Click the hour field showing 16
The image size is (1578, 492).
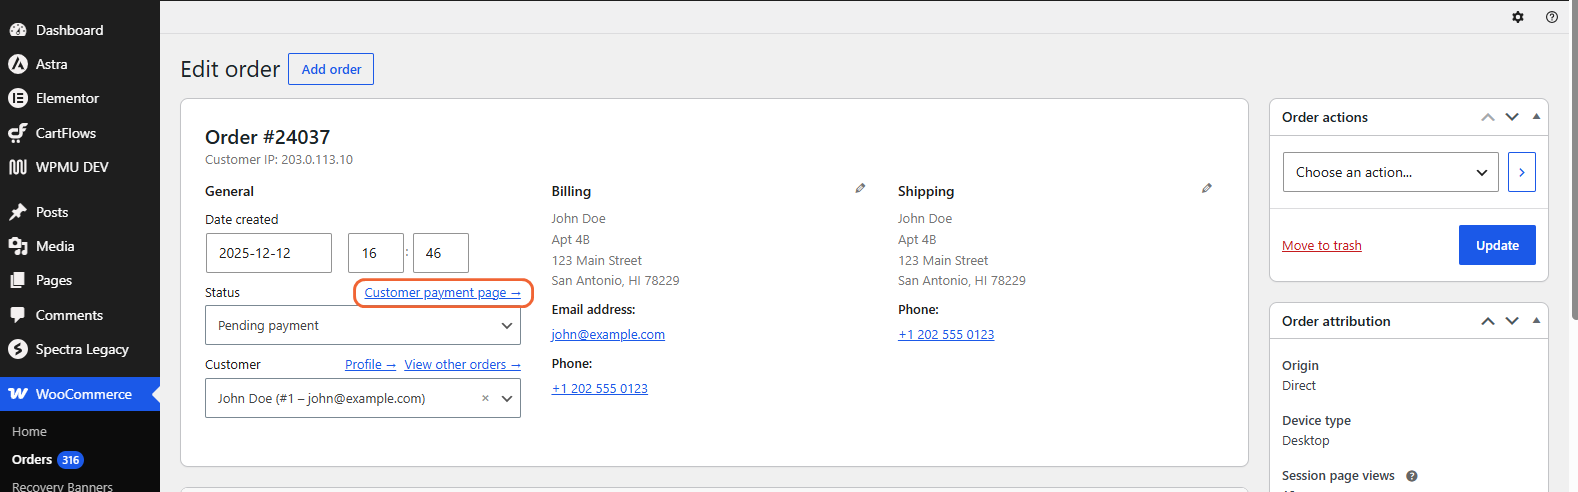pyautogui.click(x=376, y=253)
